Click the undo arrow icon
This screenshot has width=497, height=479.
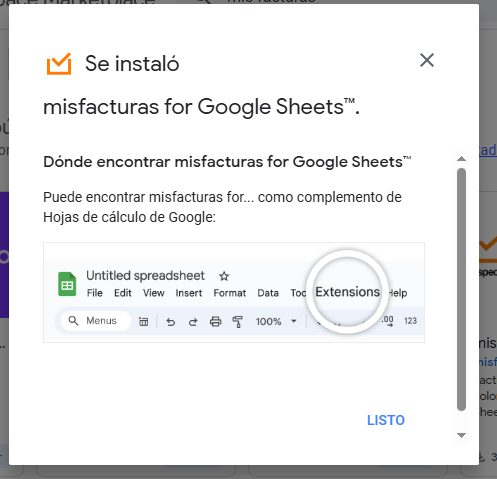(171, 322)
